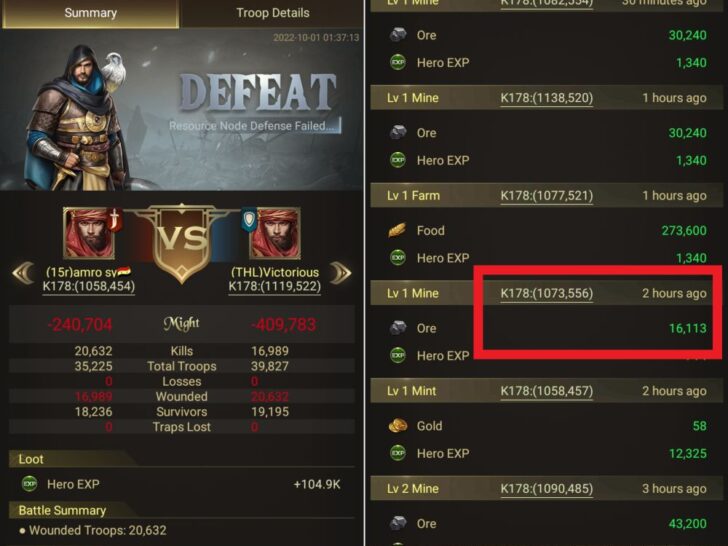Tap the Ore icon under Lv 2 Mine

tap(398, 523)
